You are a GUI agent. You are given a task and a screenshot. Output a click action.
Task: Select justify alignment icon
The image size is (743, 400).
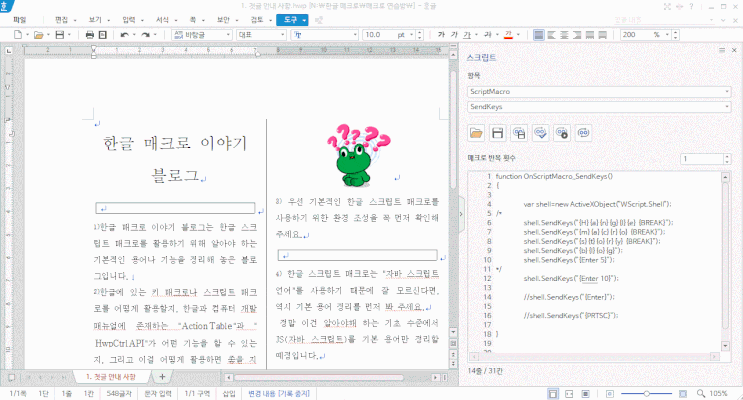[539, 35]
